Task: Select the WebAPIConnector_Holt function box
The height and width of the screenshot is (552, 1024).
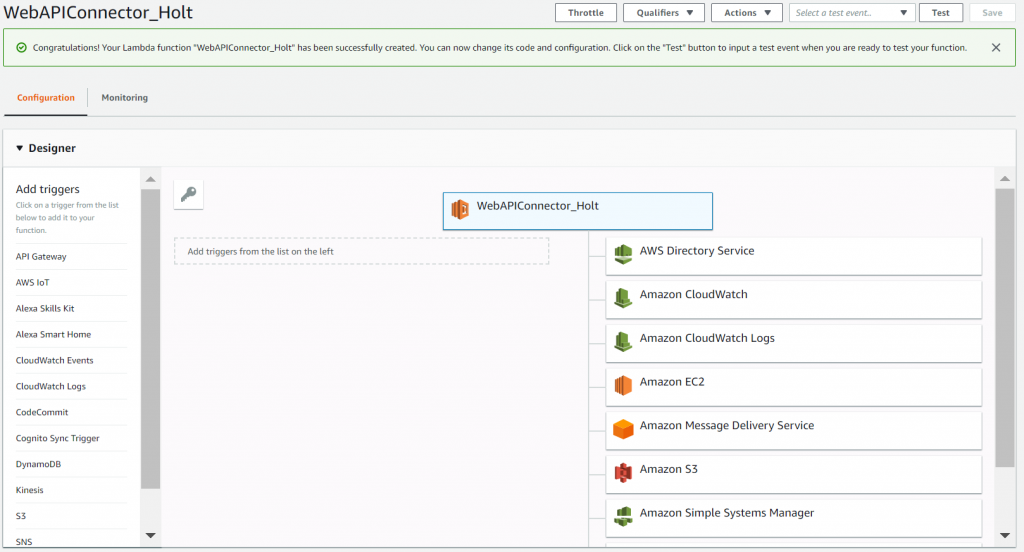Action: point(577,211)
